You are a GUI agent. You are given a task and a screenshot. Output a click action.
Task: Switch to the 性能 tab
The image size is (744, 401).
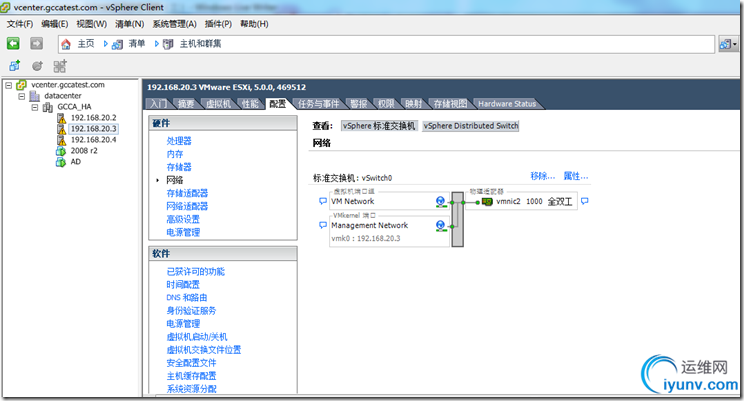250,104
